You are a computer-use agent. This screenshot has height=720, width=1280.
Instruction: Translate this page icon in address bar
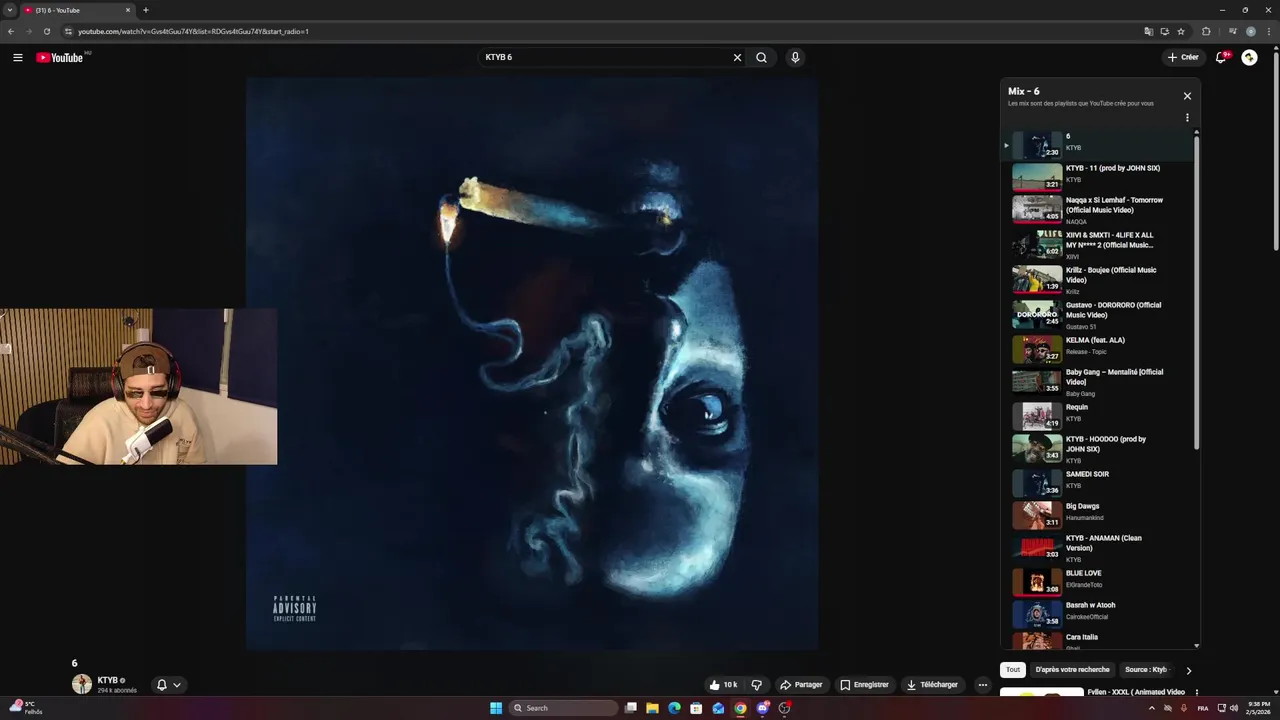tap(1148, 31)
